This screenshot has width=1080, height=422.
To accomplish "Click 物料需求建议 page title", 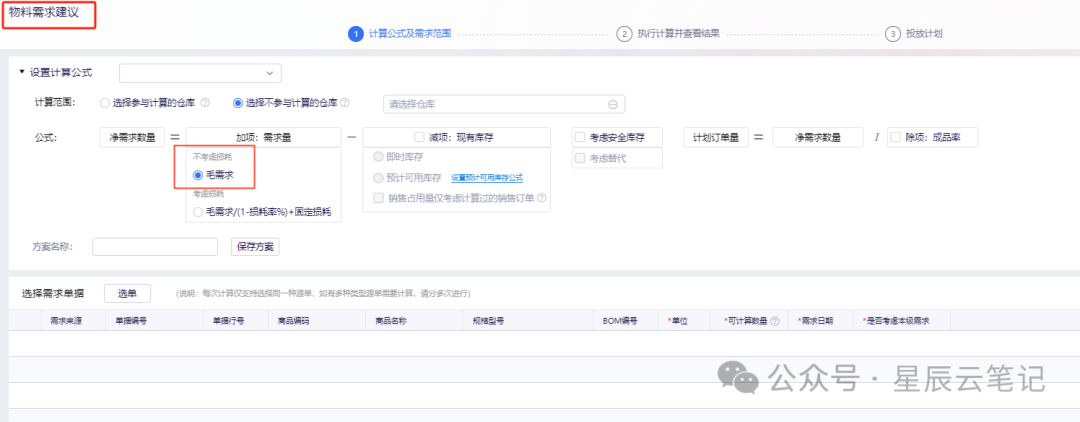I will point(44,13).
